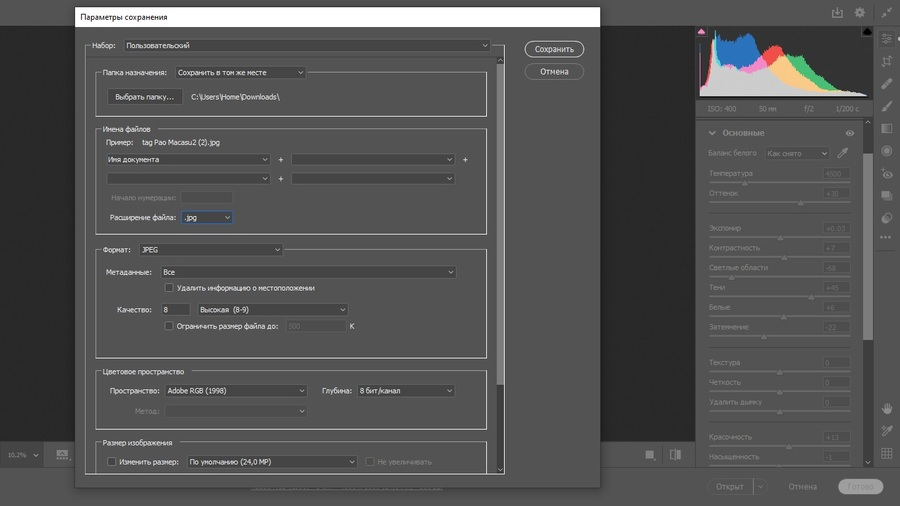Open the Формат JPEG dropdown
Image resolution: width=900 pixels, height=506 pixels.
211,250
